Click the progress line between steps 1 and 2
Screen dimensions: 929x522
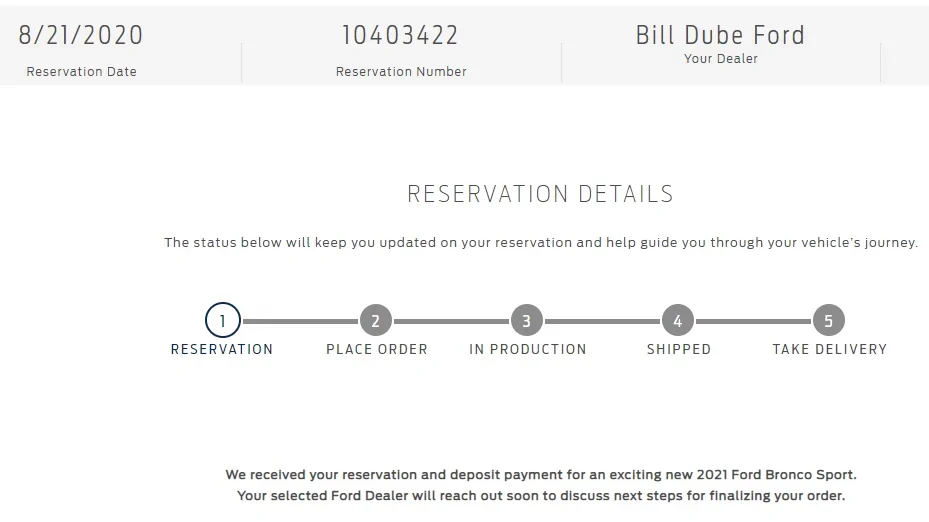tap(299, 321)
